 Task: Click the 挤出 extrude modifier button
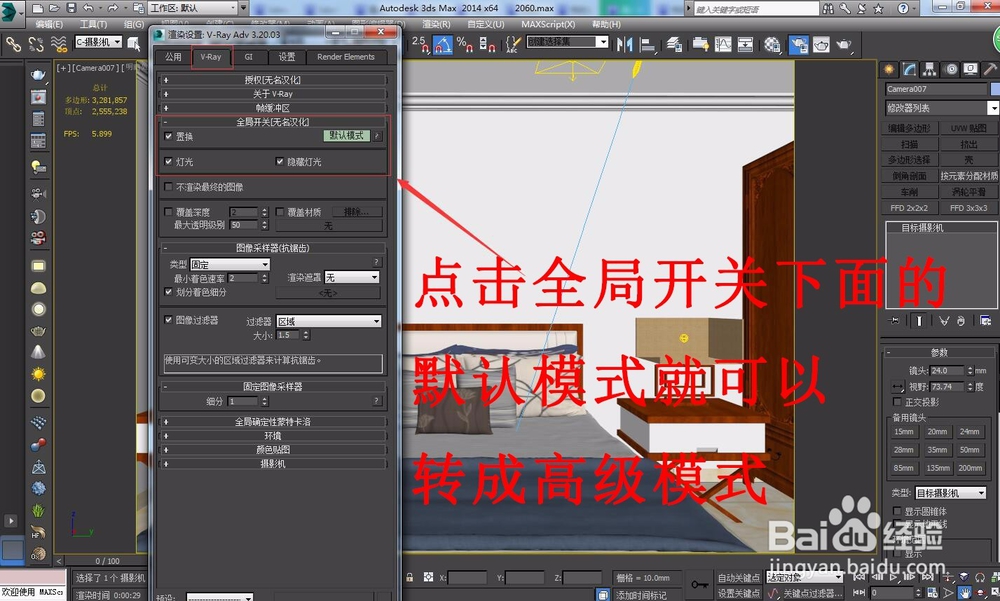tap(969, 144)
